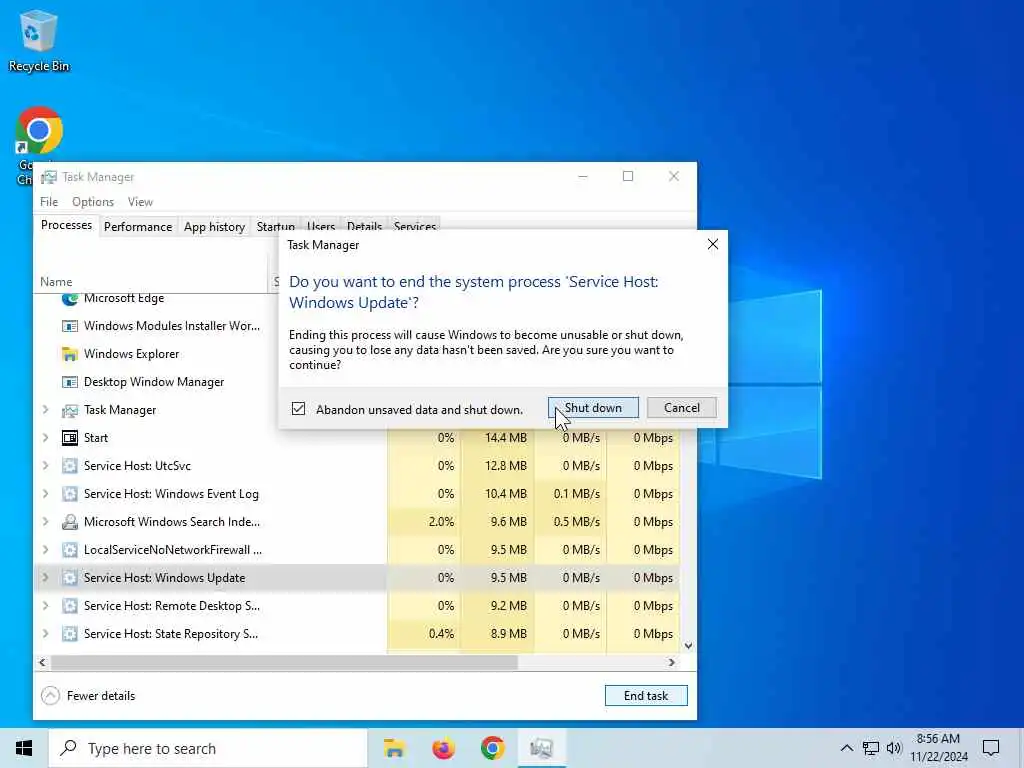Click Service Host: UtcSvc gear icon
Viewport: 1024px width, 768px height.
pyautogui.click(x=70, y=466)
